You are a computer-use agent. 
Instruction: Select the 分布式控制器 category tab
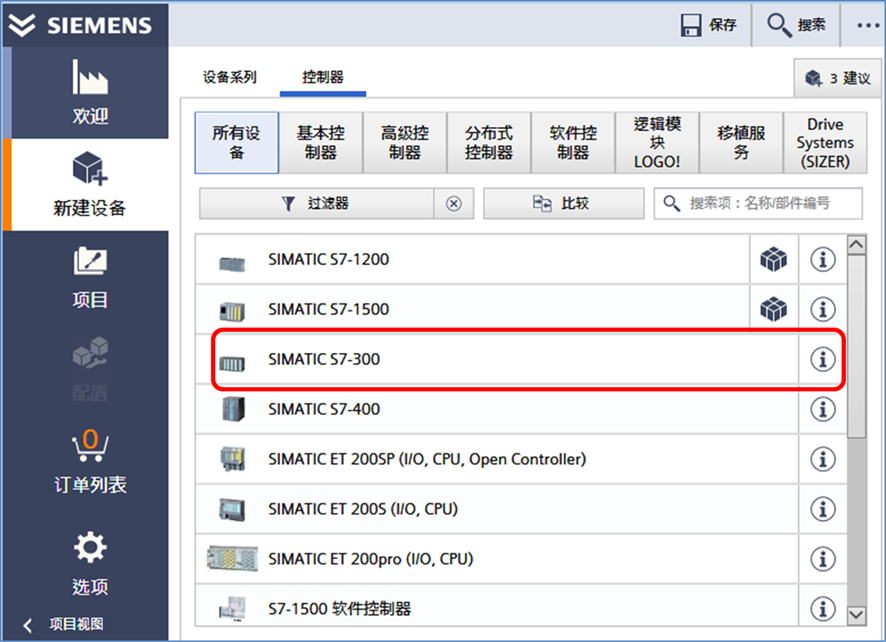click(489, 142)
